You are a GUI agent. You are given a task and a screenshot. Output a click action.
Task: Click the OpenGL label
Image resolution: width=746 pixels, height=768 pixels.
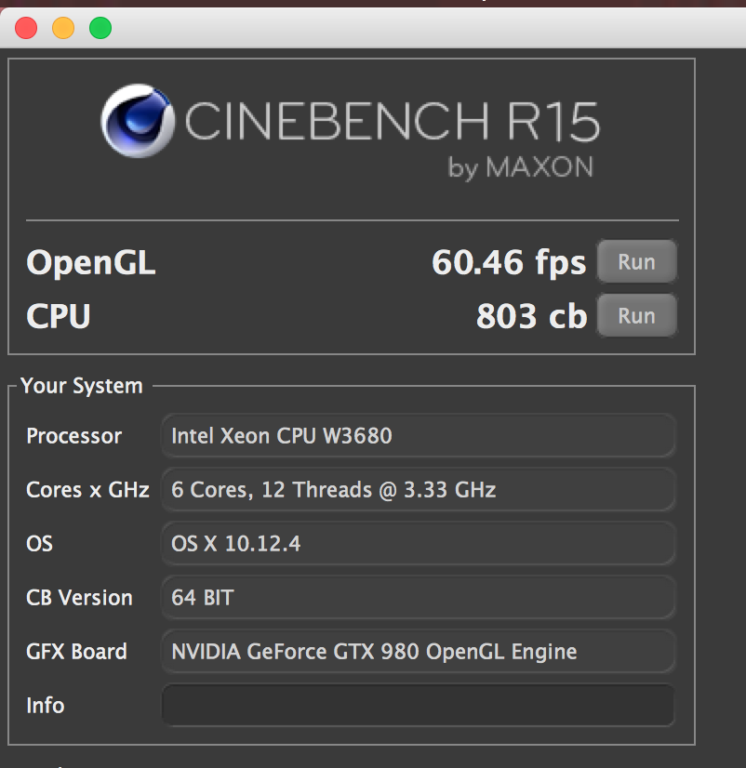(91, 264)
